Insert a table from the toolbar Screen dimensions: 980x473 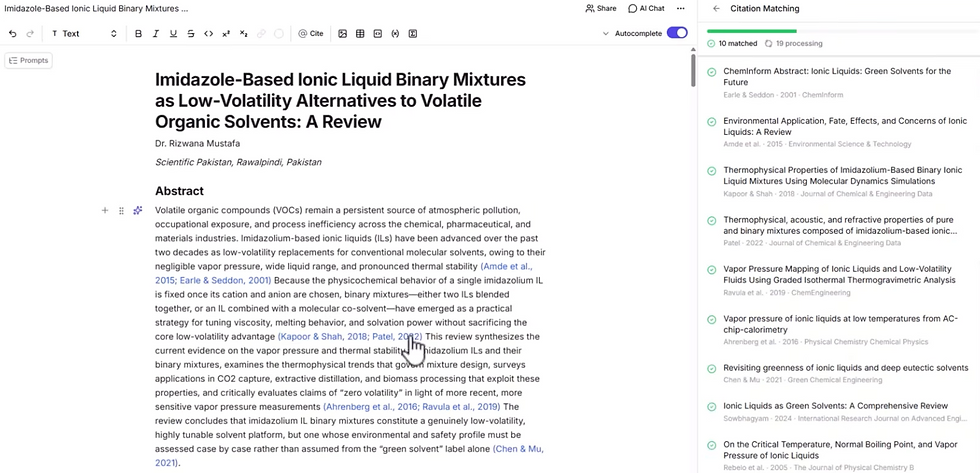pos(360,34)
